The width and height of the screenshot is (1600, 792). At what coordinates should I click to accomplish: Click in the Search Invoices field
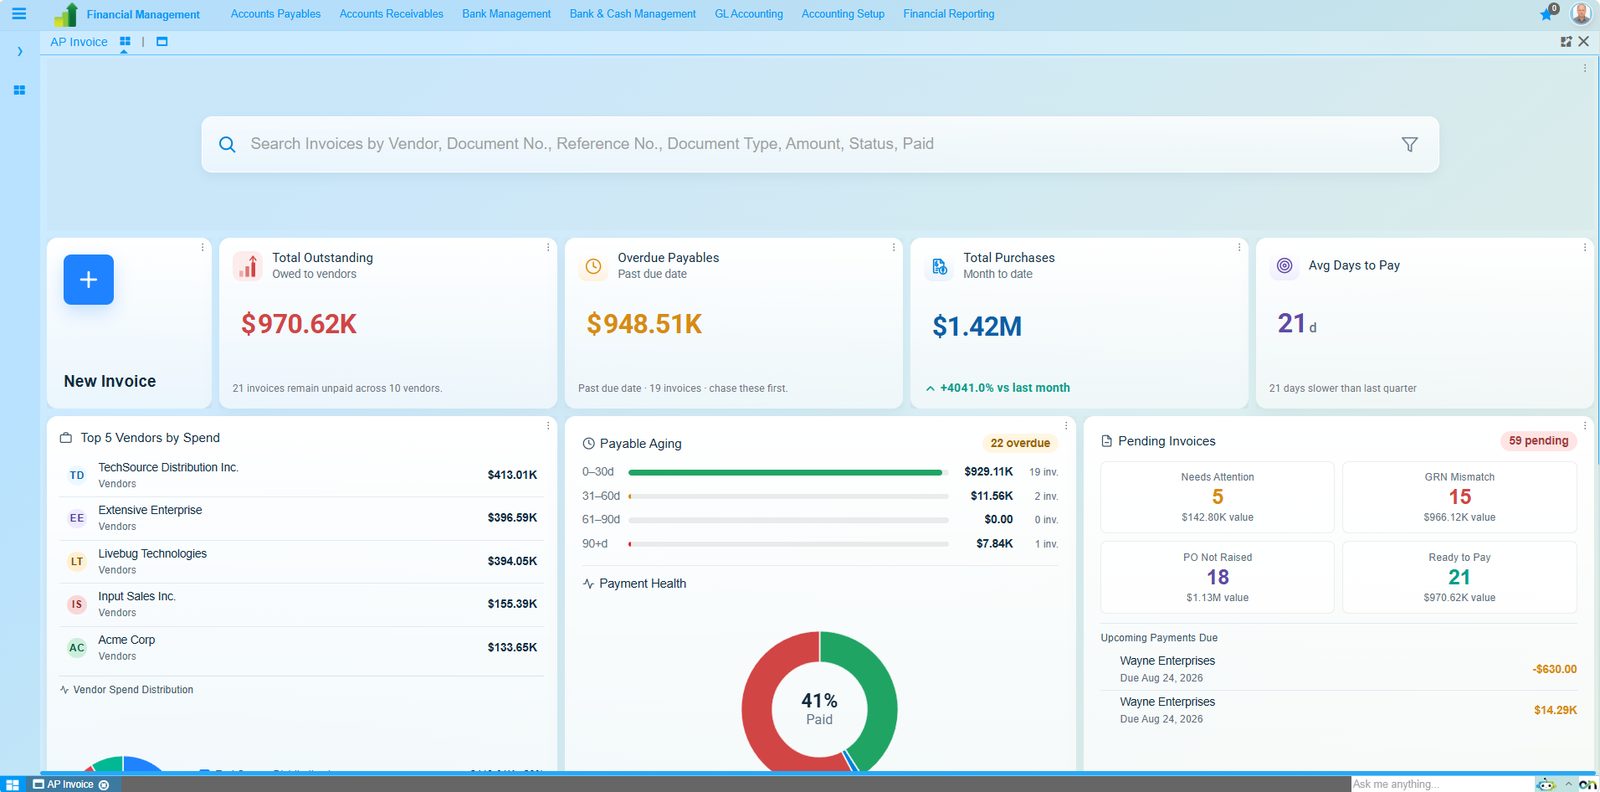[820, 144]
